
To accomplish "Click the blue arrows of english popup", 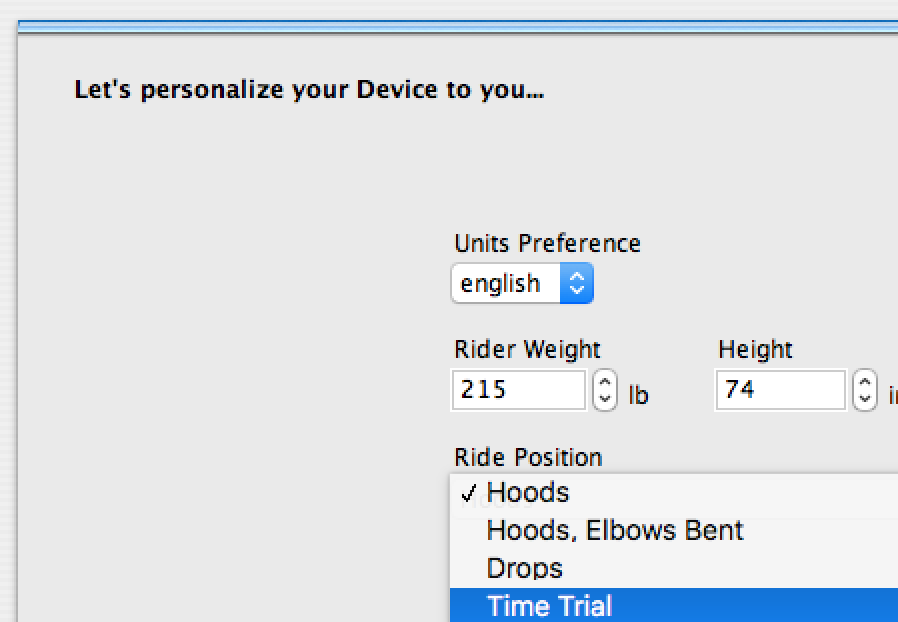I will pos(576,284).
